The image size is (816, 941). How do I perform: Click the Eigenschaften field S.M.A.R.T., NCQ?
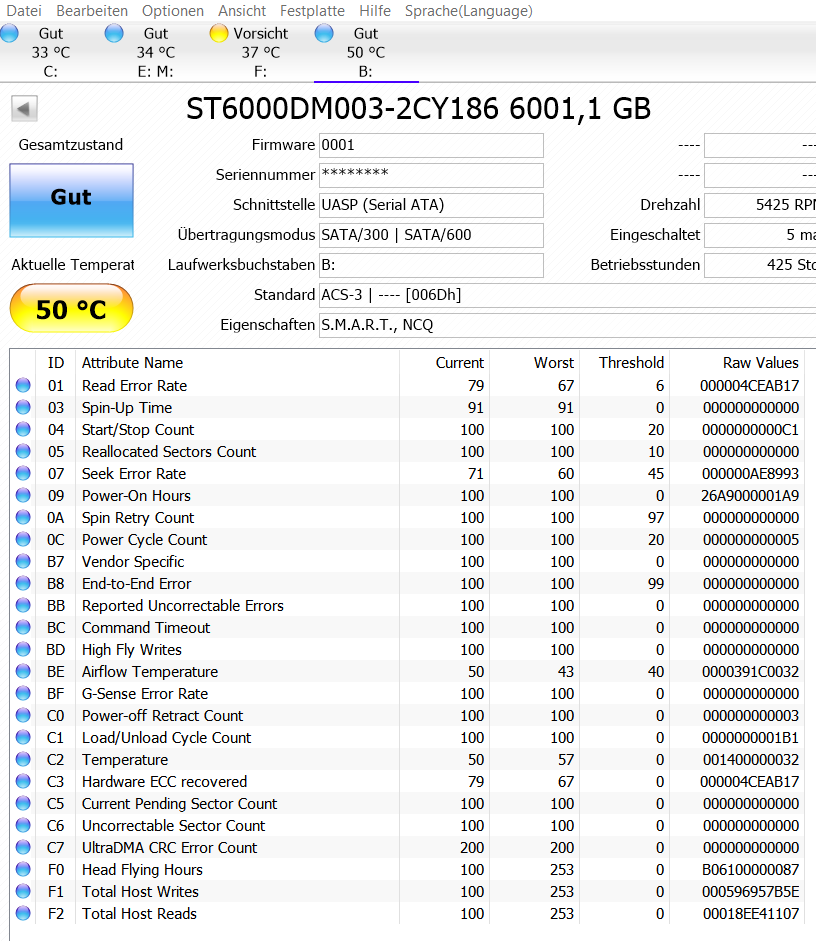pos(568,325)
